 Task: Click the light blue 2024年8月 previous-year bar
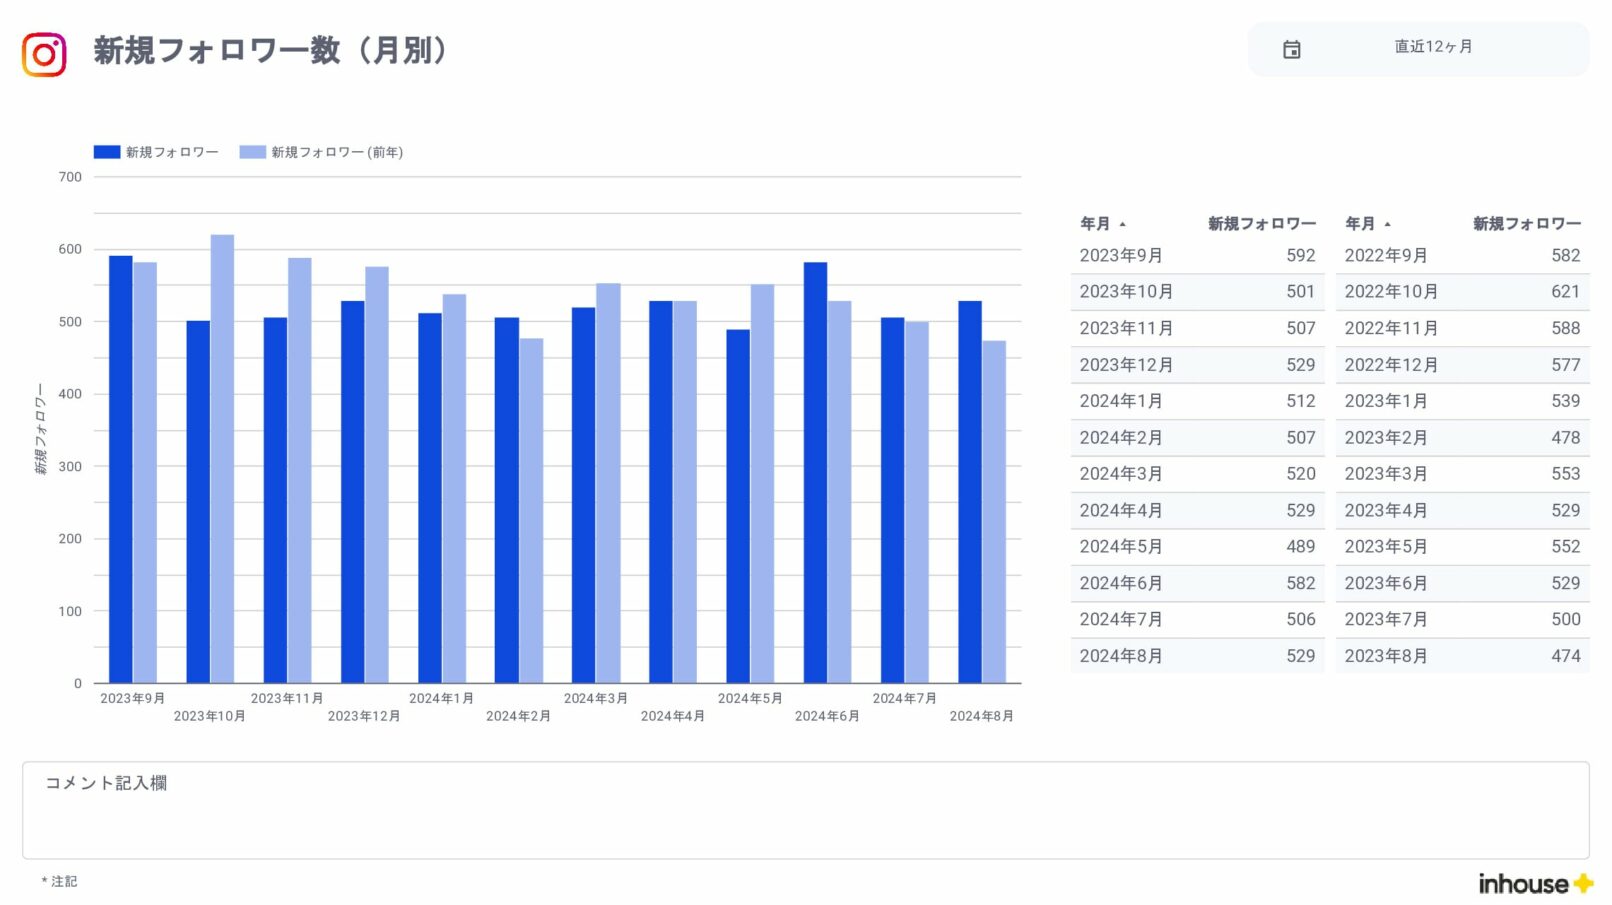(994, 512)
